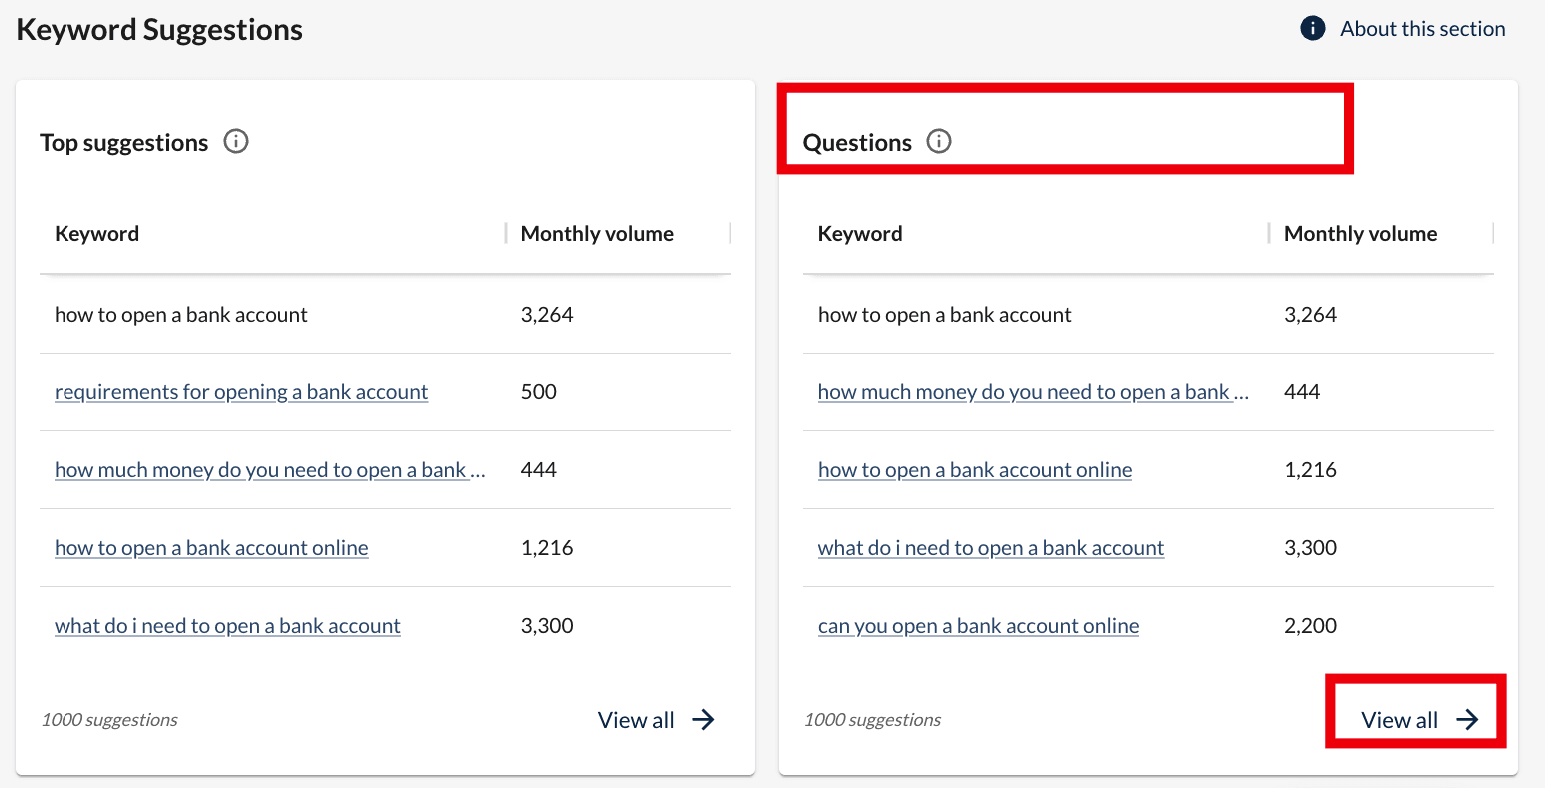This screenshot has height=788, width=1545.
Task: Sort by Keyword column in Questions table
Action: [860, 234]
